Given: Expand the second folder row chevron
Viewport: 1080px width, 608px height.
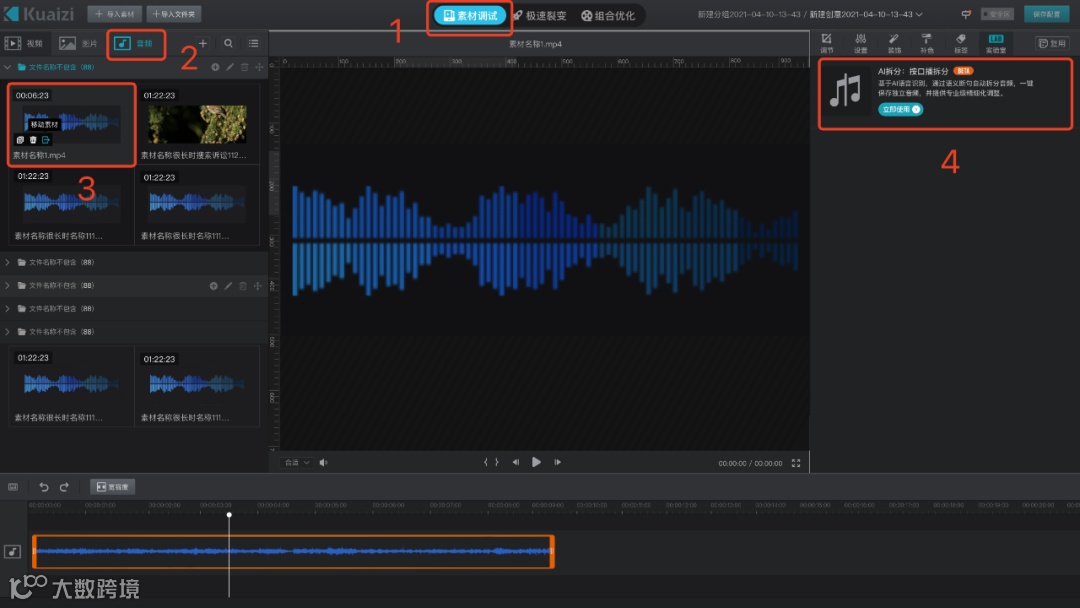Looking at the screenshot, I should (x=8, y=262).
